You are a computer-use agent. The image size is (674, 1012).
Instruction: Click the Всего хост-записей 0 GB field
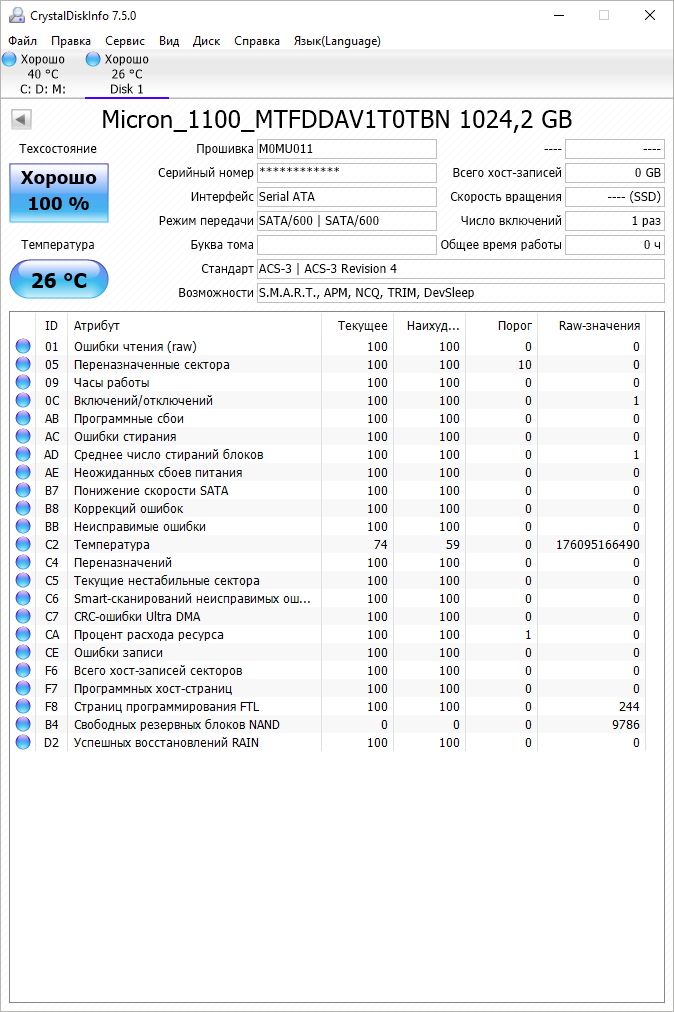point(615,173)
